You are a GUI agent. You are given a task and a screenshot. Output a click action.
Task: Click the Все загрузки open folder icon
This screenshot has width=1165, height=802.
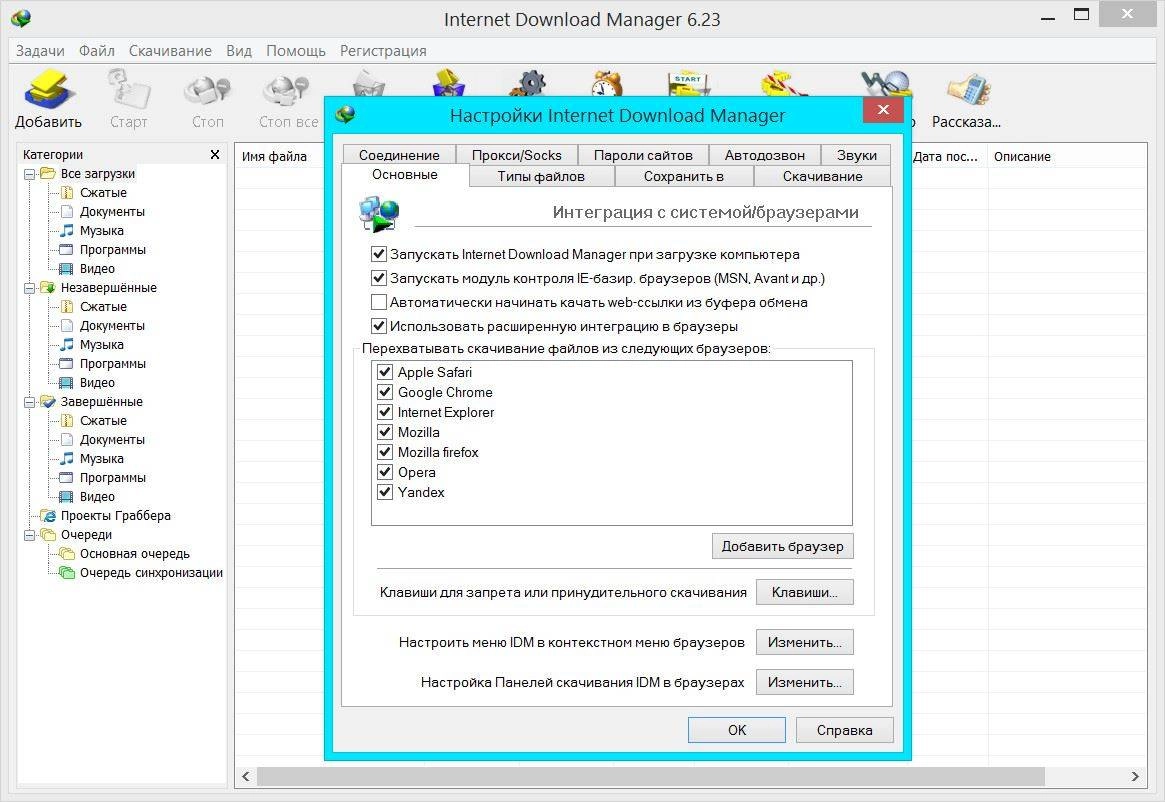coord(48,173)
